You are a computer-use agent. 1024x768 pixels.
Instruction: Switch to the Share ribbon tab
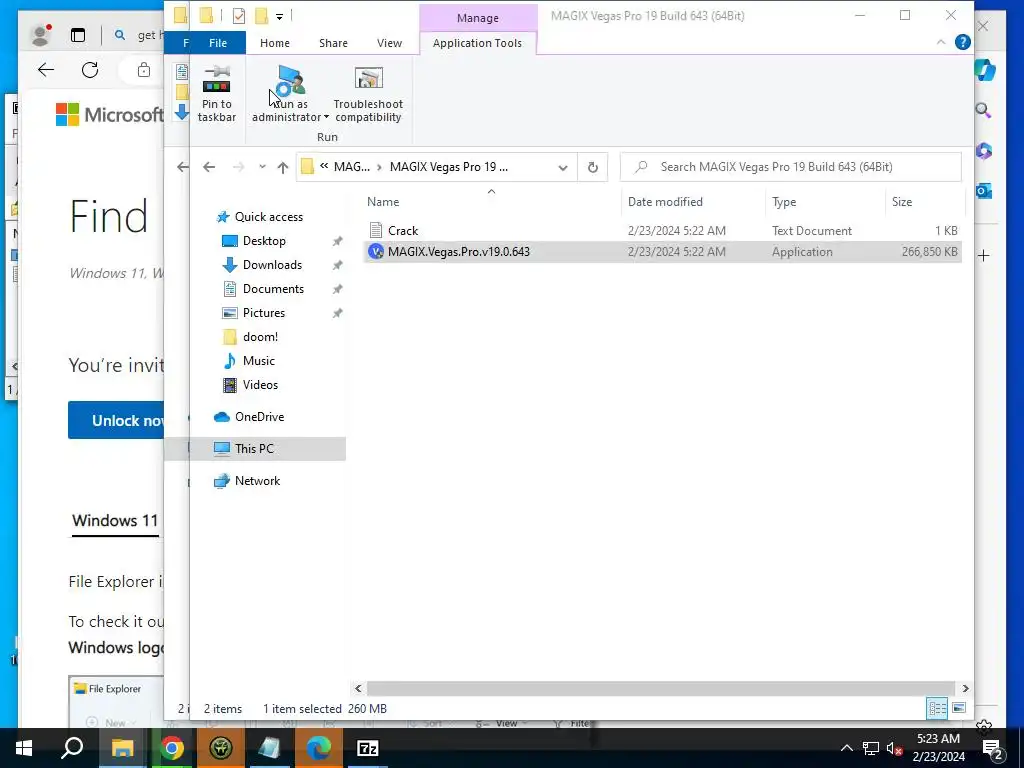333,43
